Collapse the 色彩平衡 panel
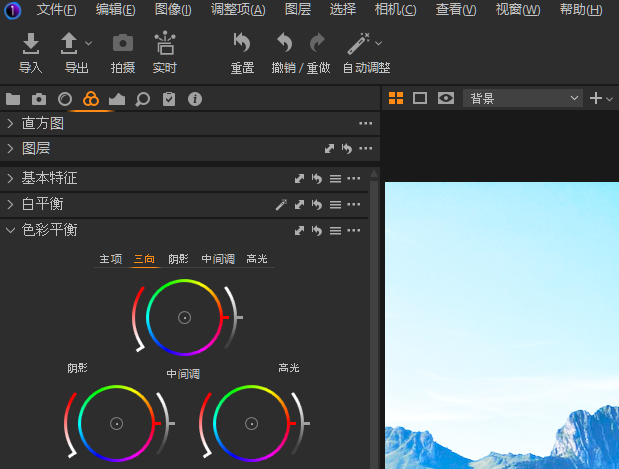619x469 pixels. 10,230
